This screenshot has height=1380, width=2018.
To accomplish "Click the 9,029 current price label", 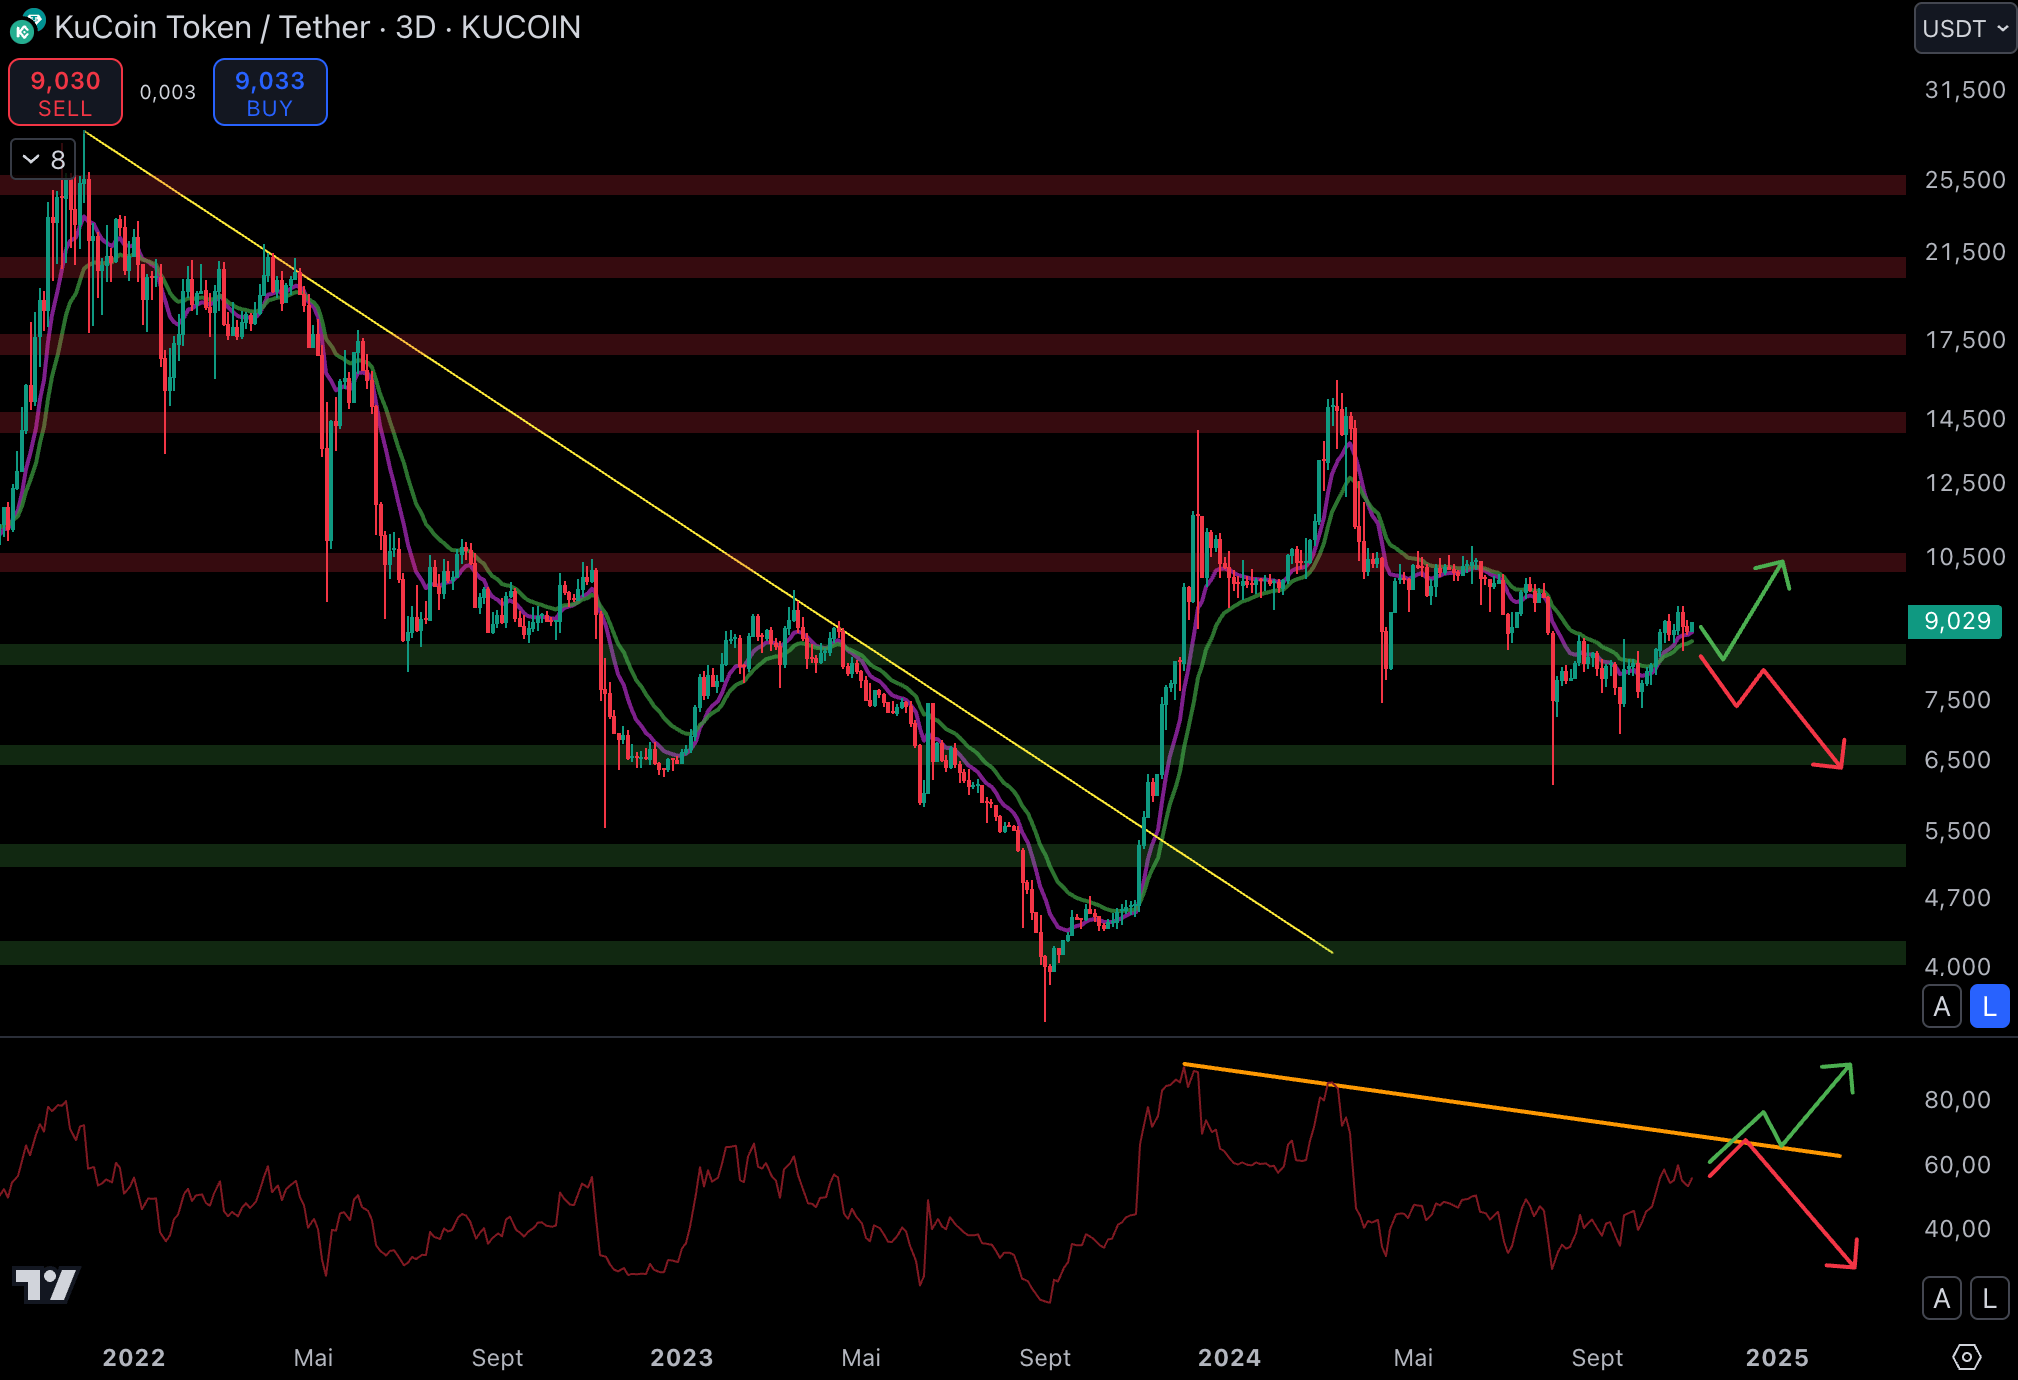I will point(1955,621).
